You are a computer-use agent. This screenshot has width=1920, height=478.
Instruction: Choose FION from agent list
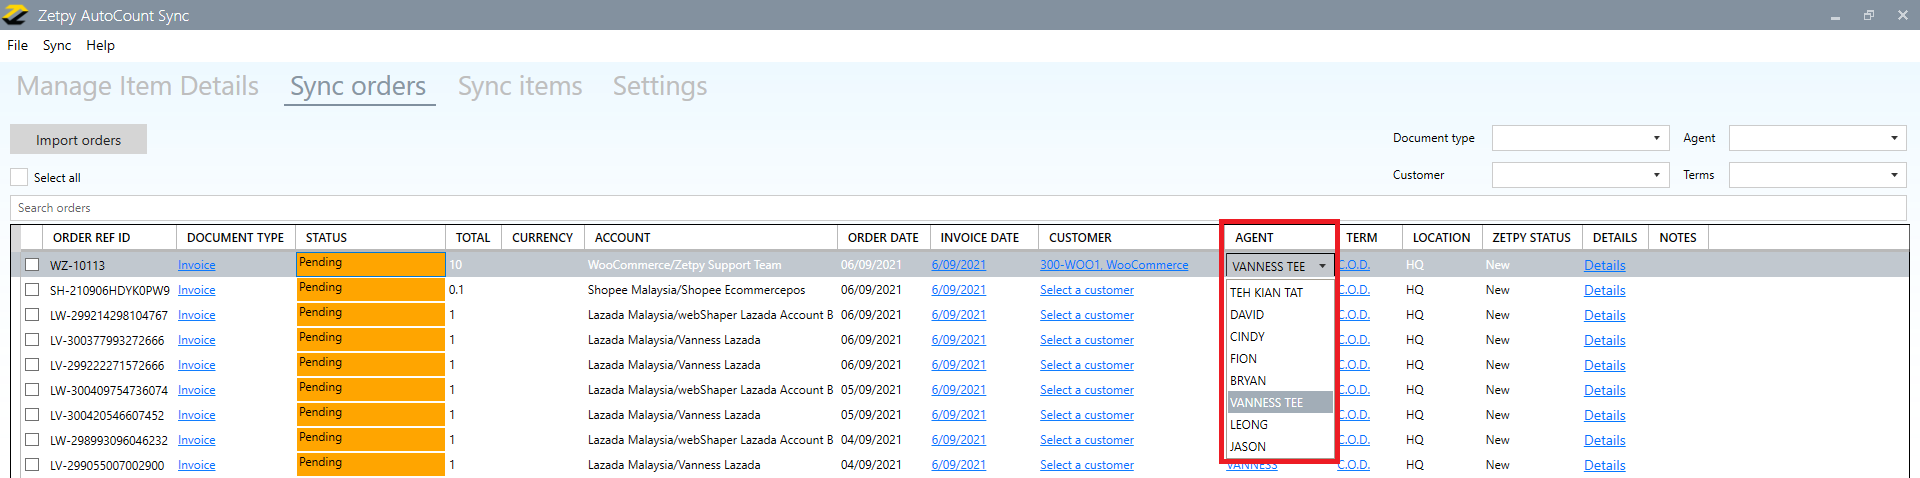point(1280,359)
